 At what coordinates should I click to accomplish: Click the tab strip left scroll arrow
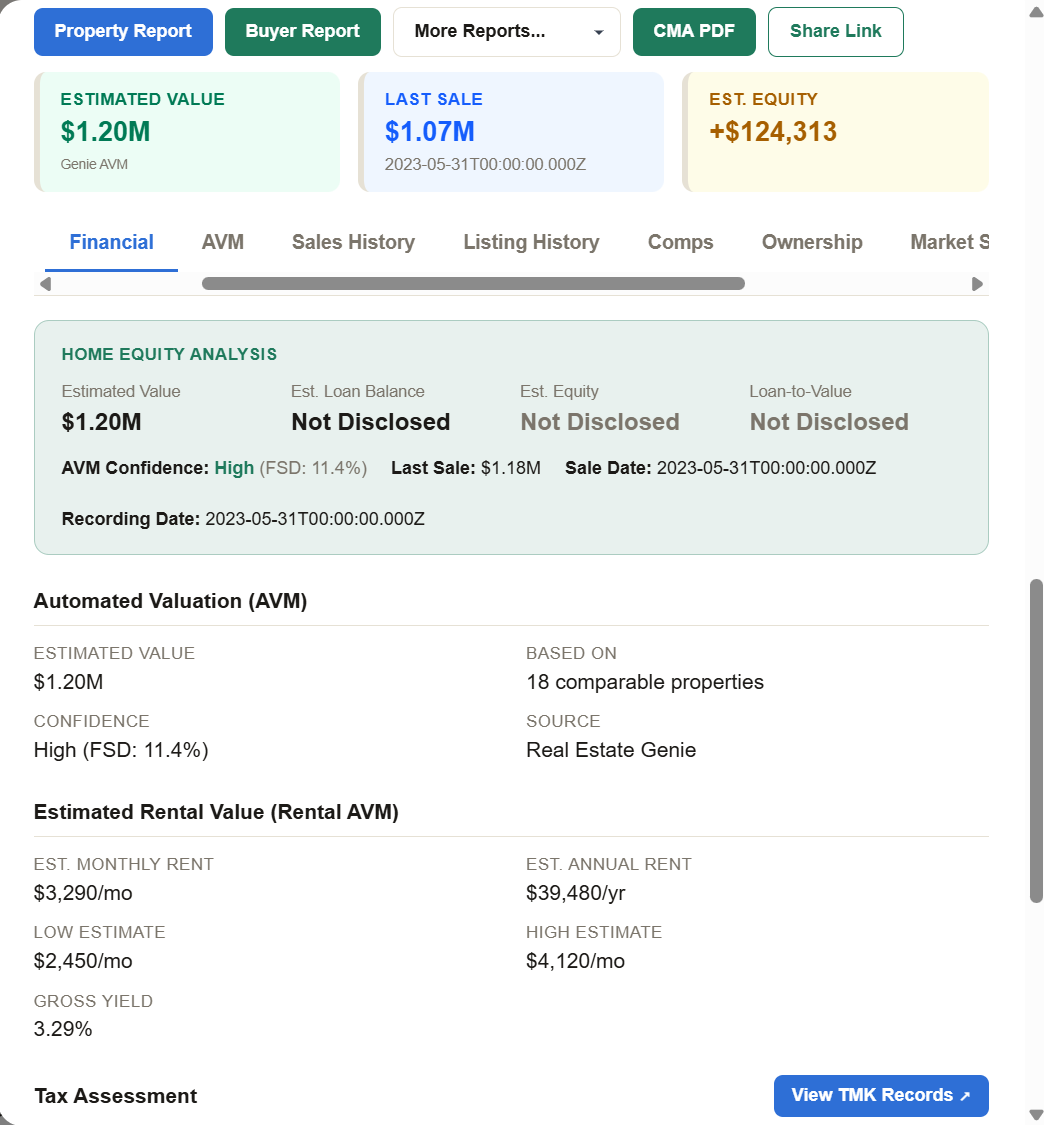(x=45, y=284)
